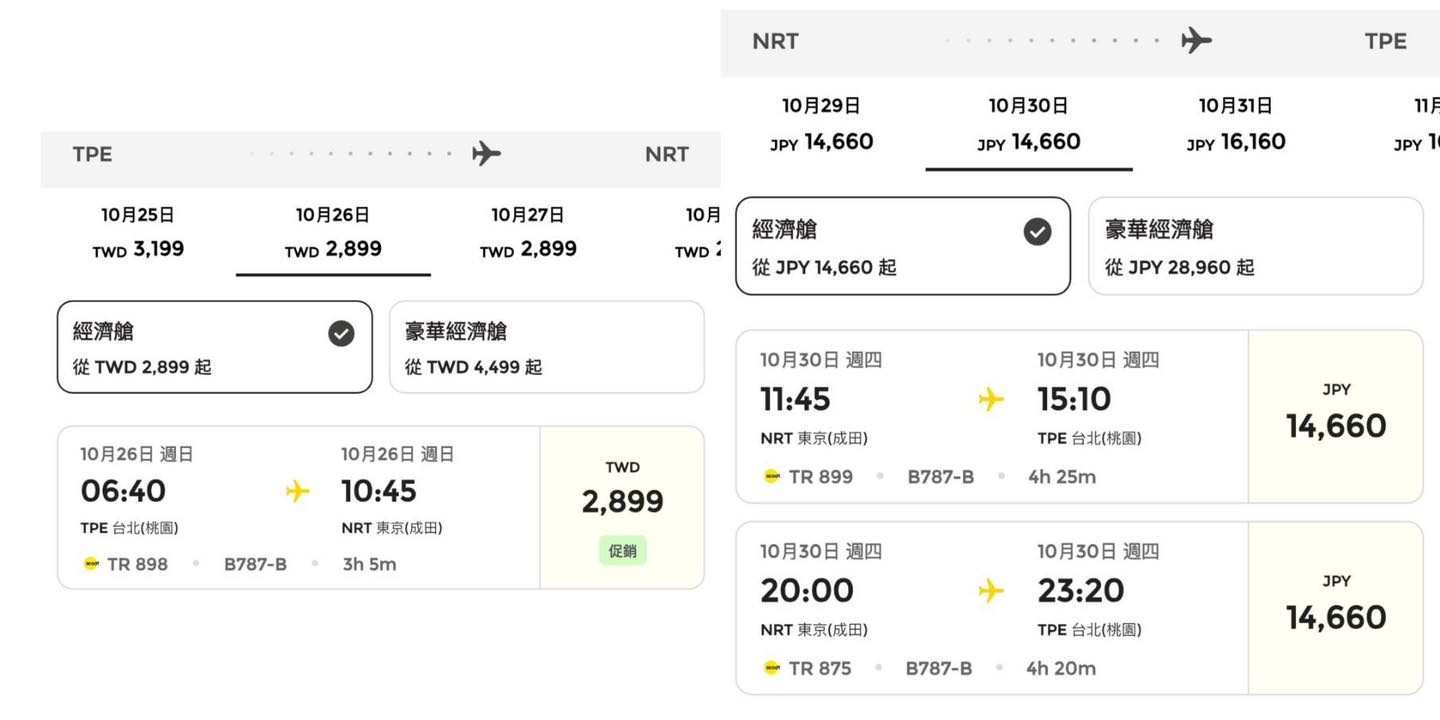1440x720 pixels.
Task: Select 豪華經濟艙 cabin priced from JPY 28,960
Action: [x=1255, y=246]
